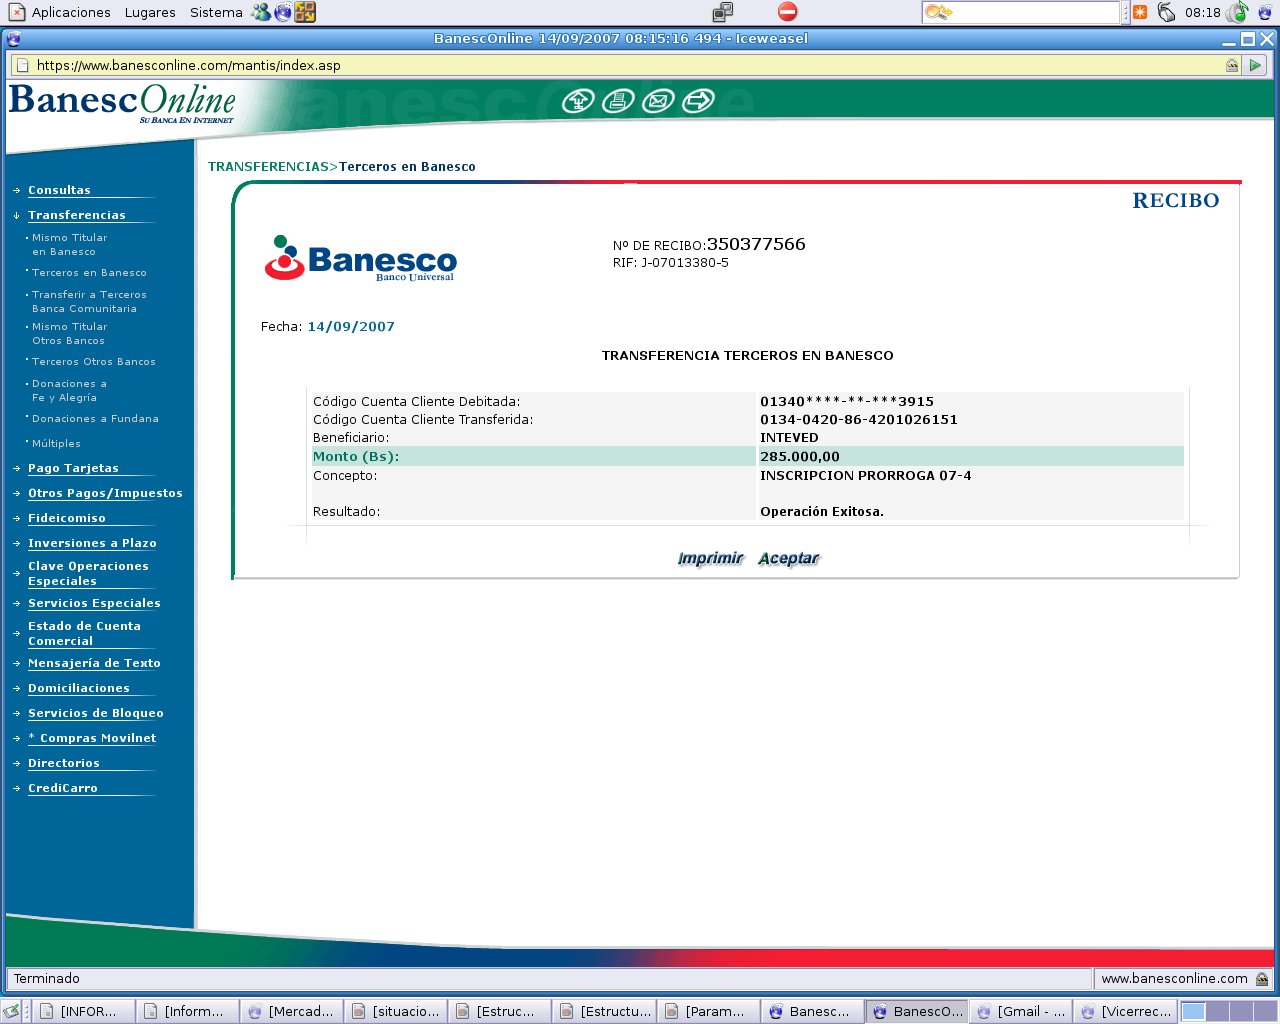Screen dimensions: 1280x1024
Task: Expand the Consultas sidebar section
Action: point(59,190)
